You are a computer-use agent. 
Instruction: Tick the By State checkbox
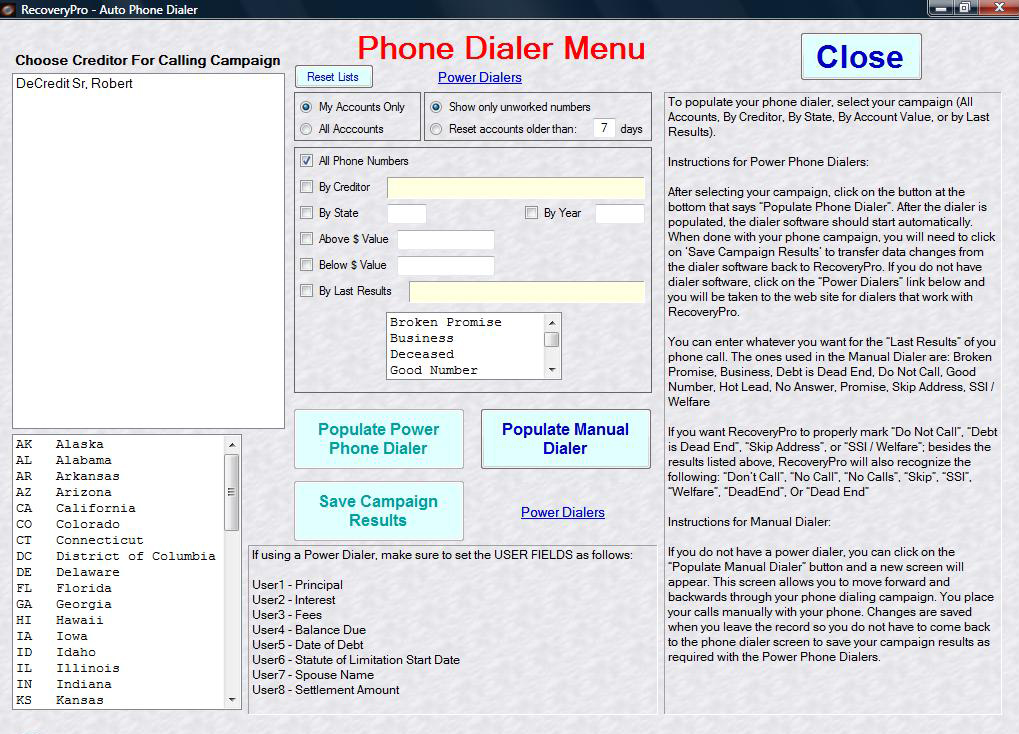pos(306,213)
